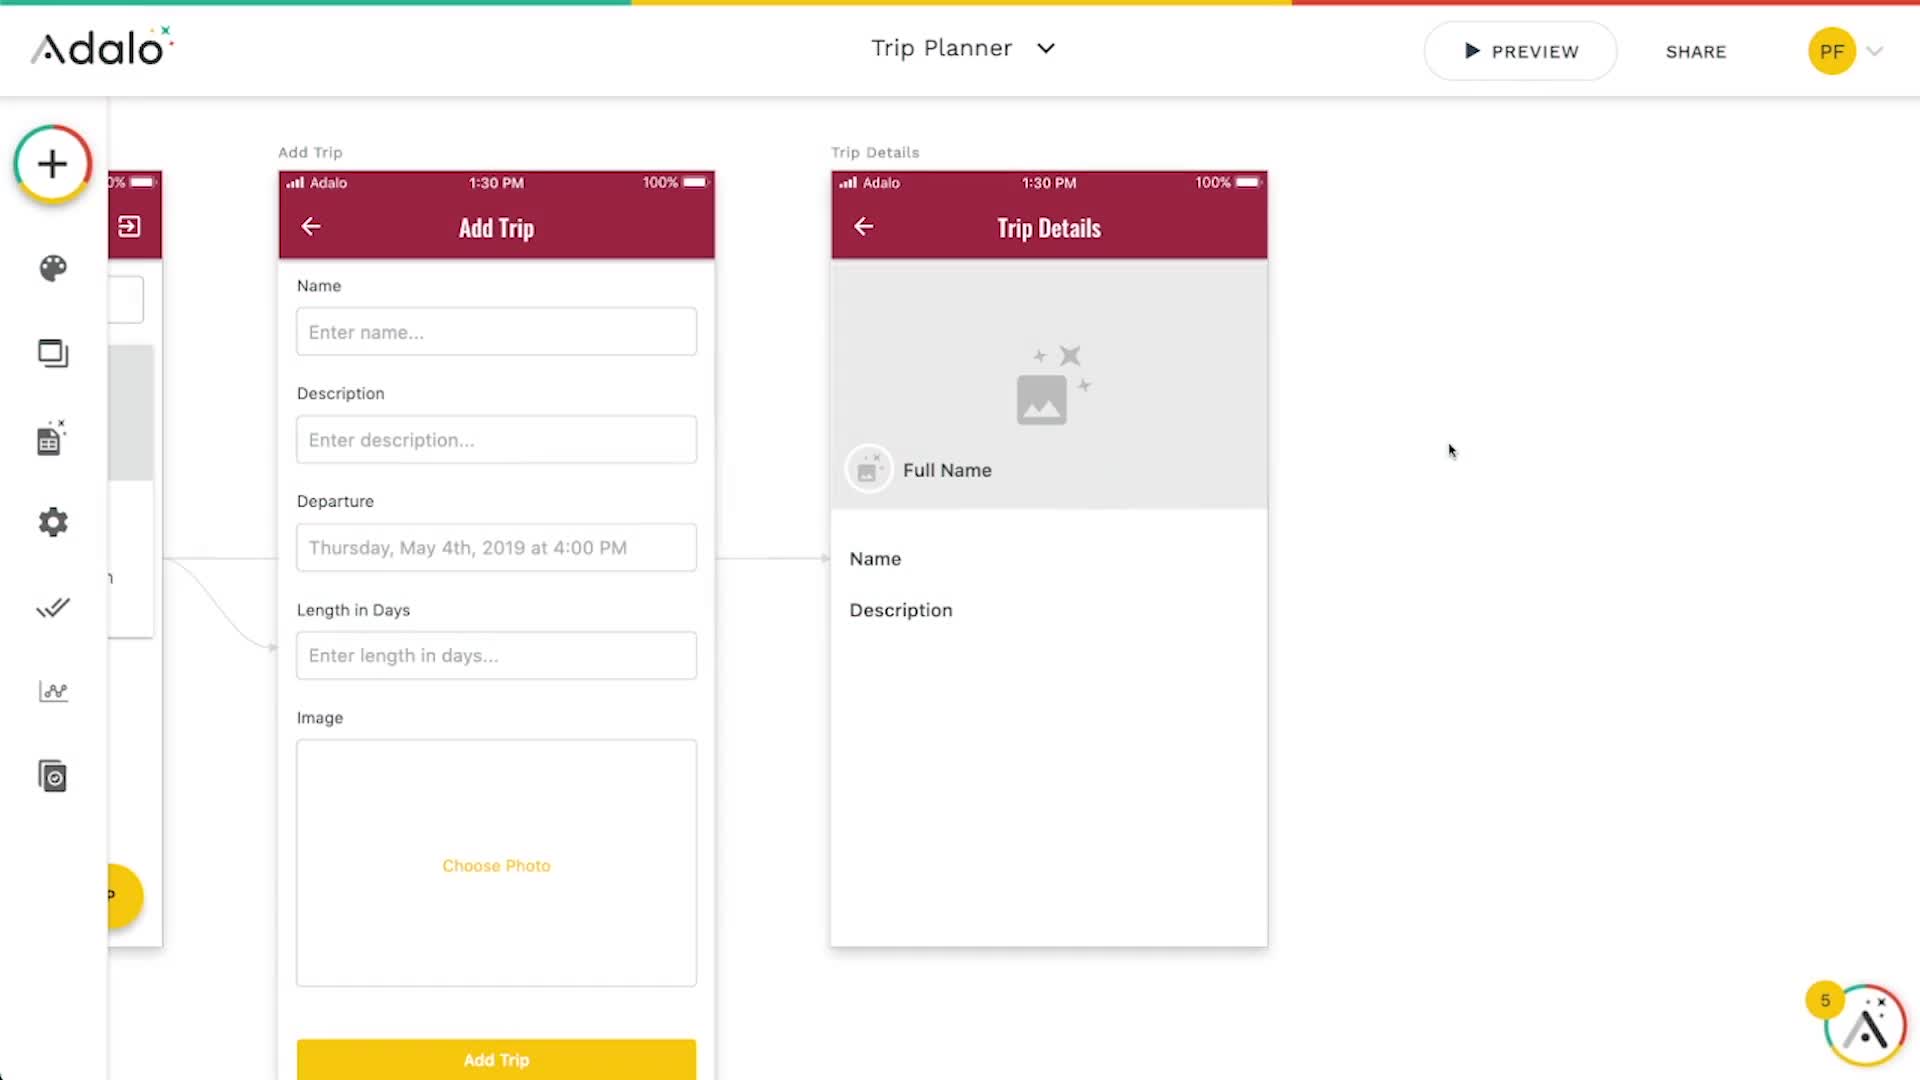Open the Adalo help widget
The width and height of the screenshot is (1920, 1080).
pos(1865,1026)
